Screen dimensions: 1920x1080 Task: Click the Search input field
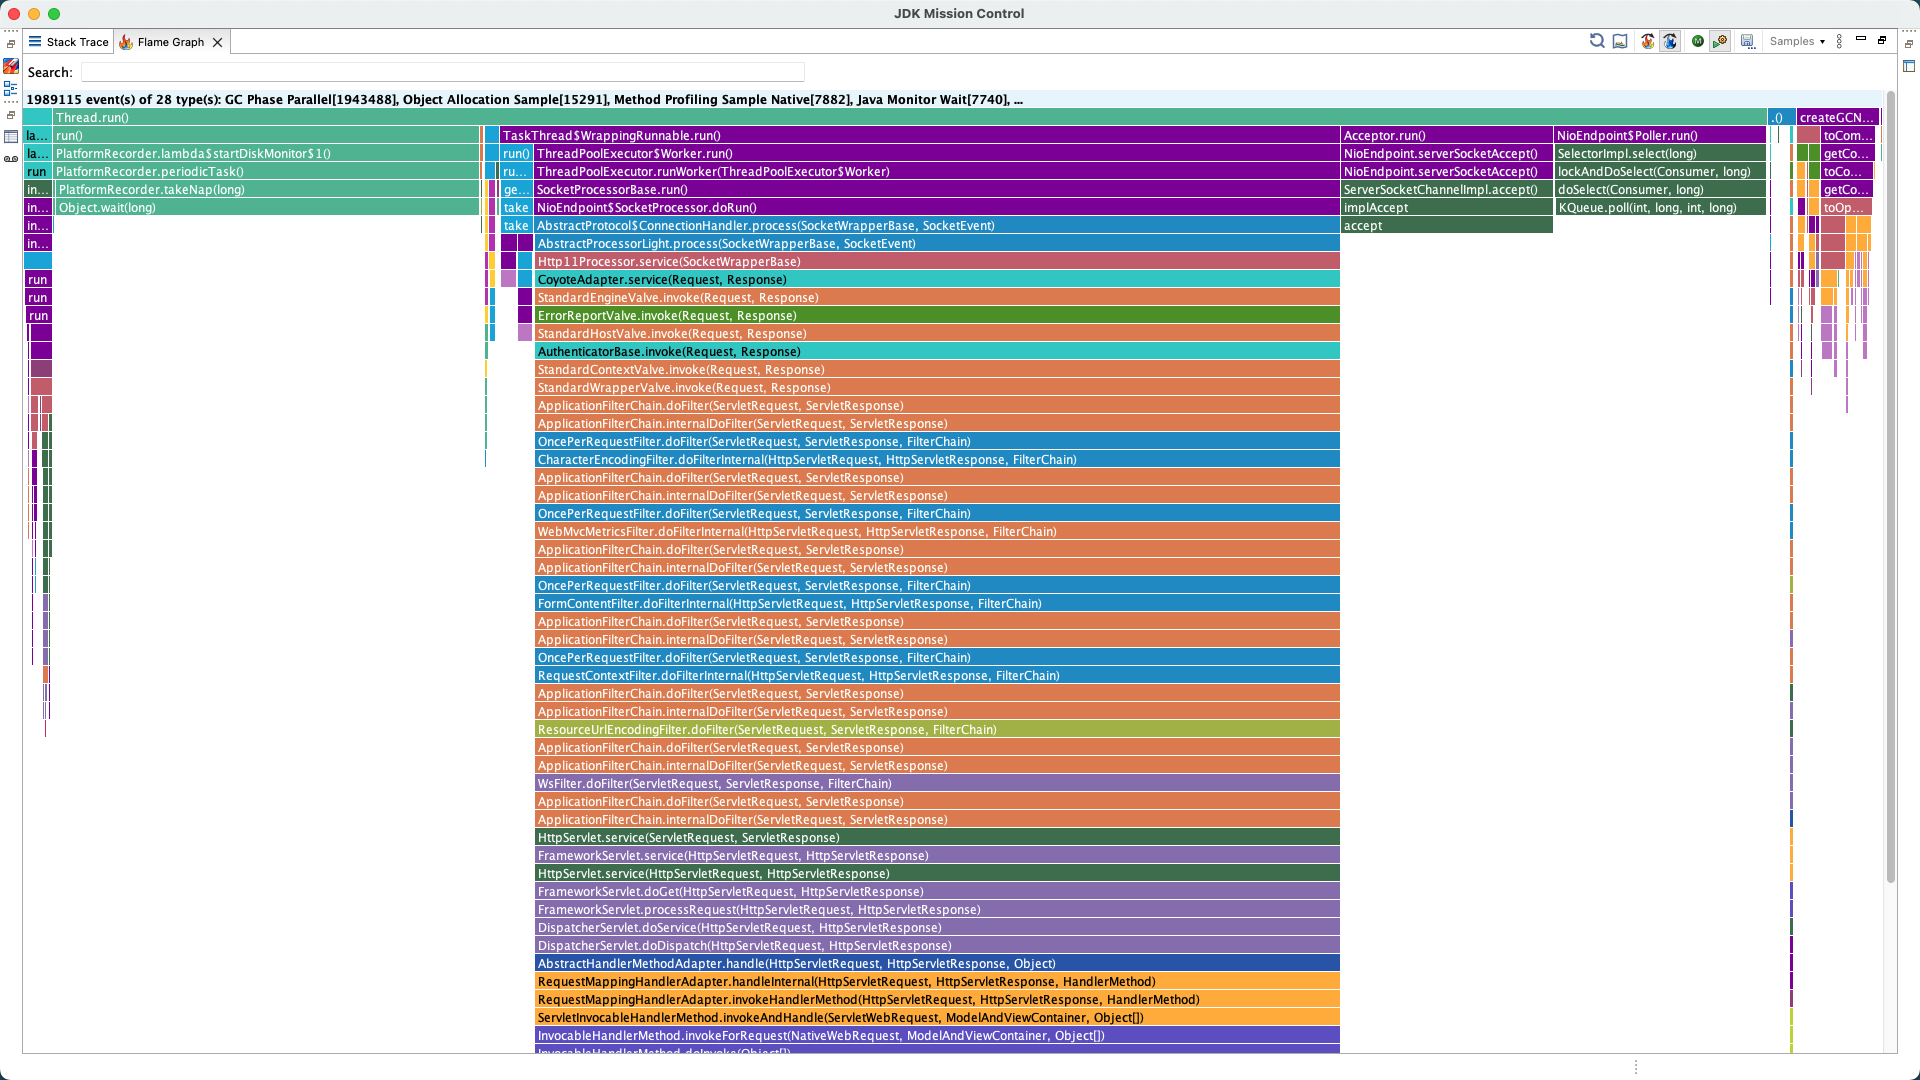tap(442, 72)
